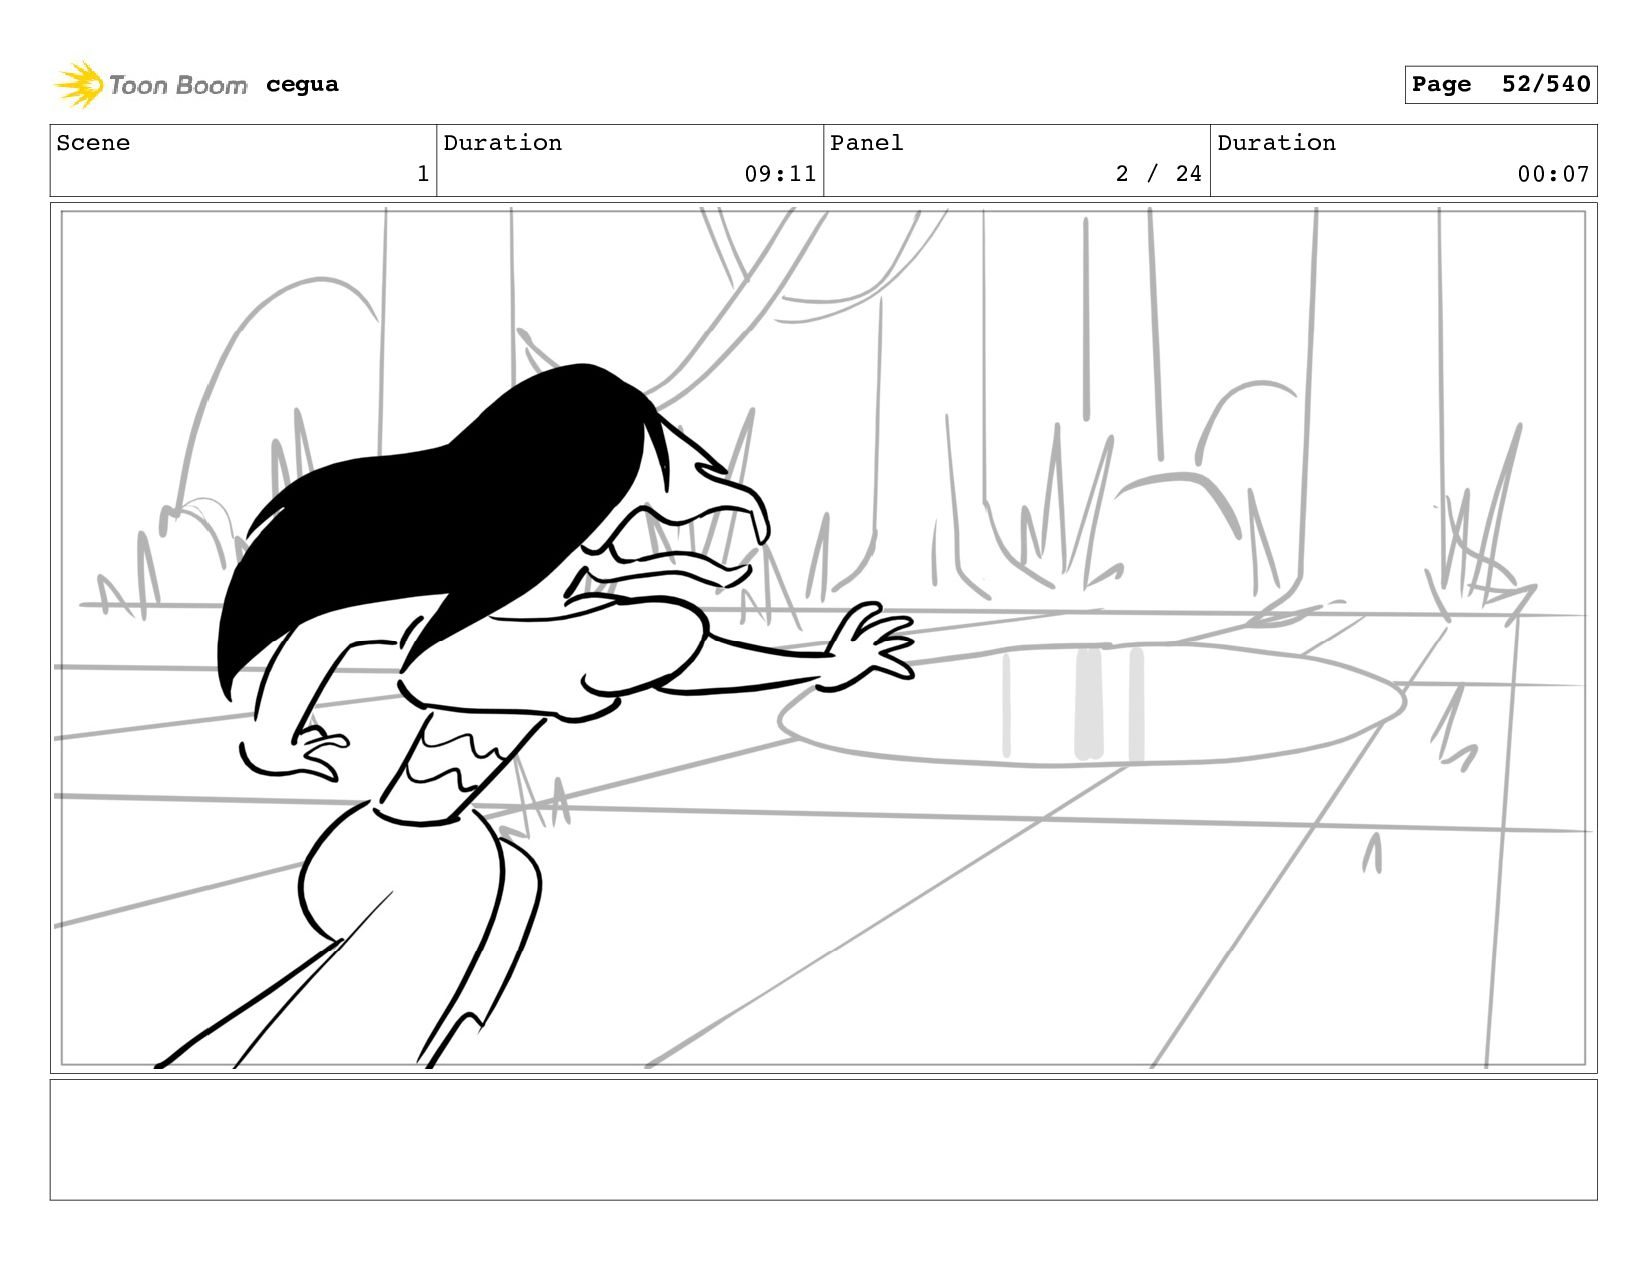Click the panel count 2 / 24

coord(1159,174)
